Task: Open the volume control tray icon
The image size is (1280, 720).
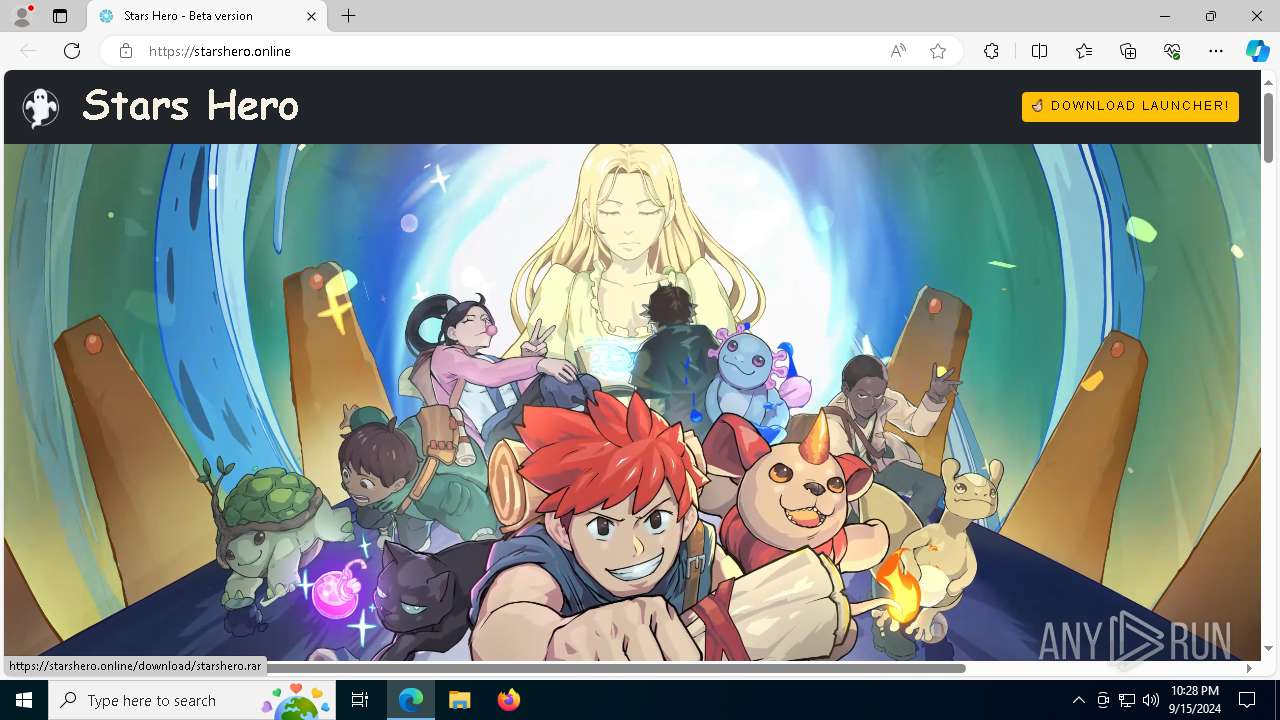Action: tap(1151, 700)
